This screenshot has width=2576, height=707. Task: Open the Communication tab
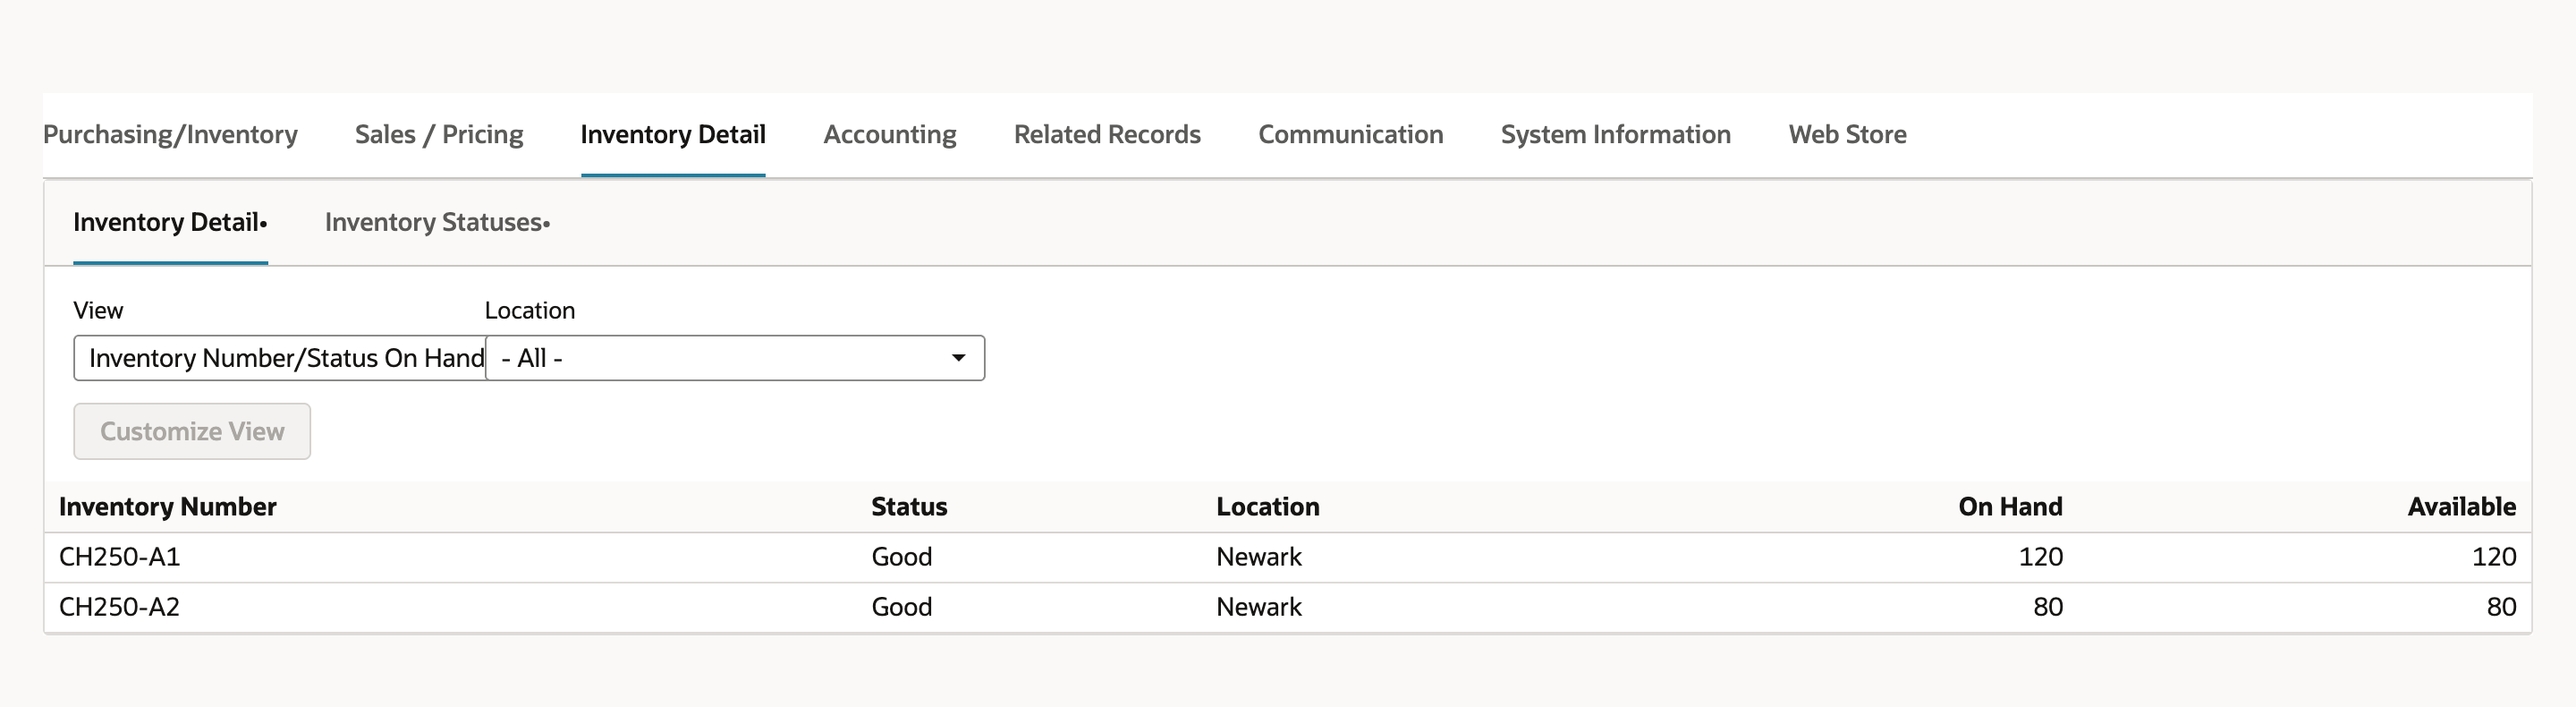coord(1350,134)
